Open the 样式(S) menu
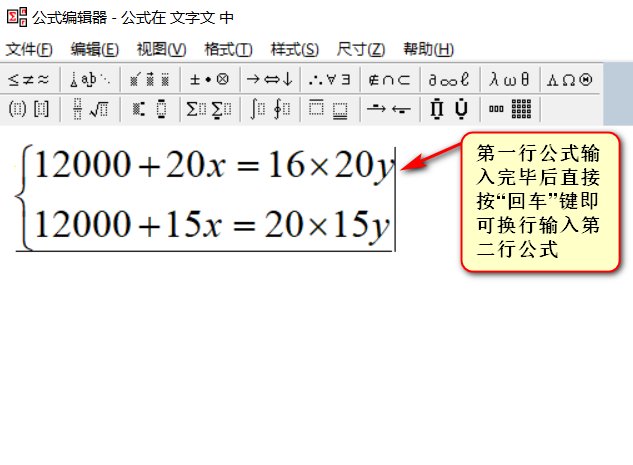The image size is (633, 465). (x=295, y=49)
